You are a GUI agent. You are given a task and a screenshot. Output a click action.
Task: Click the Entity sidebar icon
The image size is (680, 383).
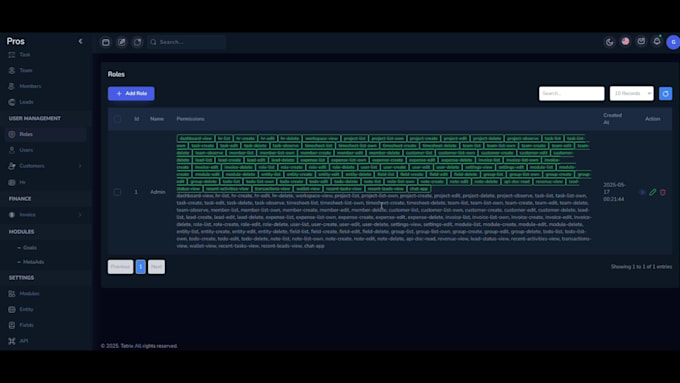(x=12, y=309)
